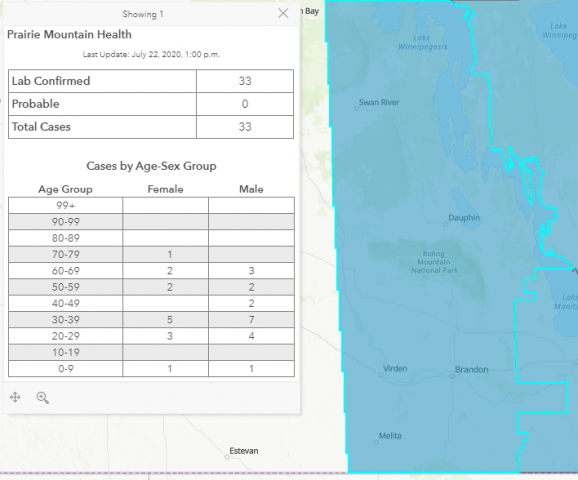Screen dimensions: 578x480
Task: Close the Prairie Mountain Health popup
Action: pos(283,14)
